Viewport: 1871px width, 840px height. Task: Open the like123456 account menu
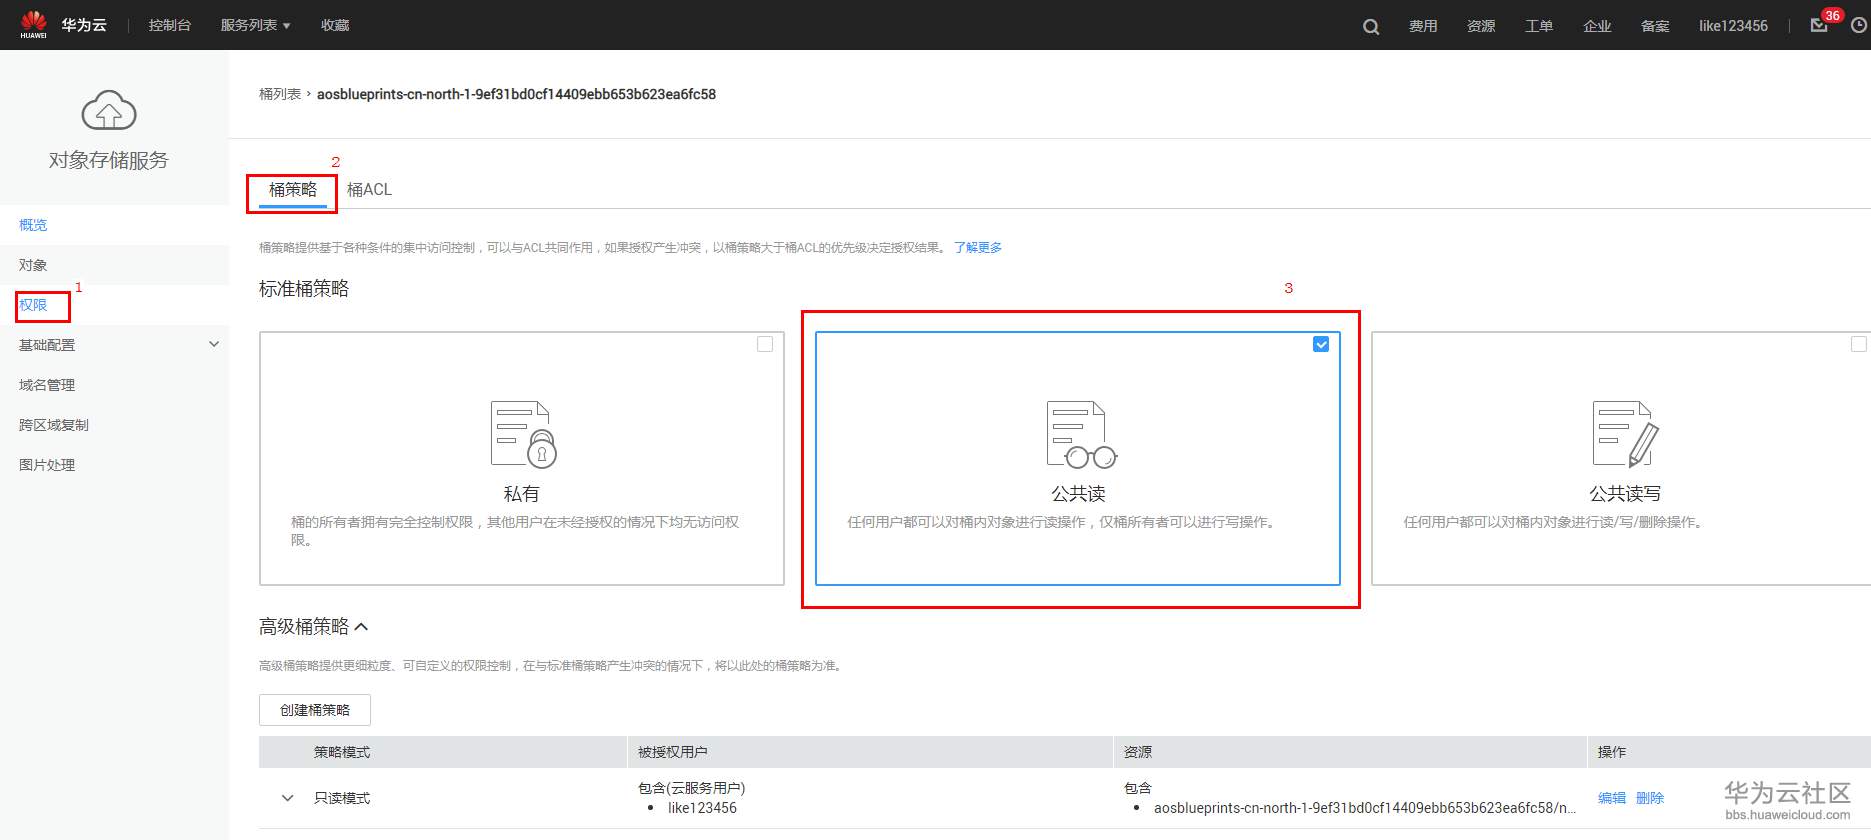[x=1733, y=26]
